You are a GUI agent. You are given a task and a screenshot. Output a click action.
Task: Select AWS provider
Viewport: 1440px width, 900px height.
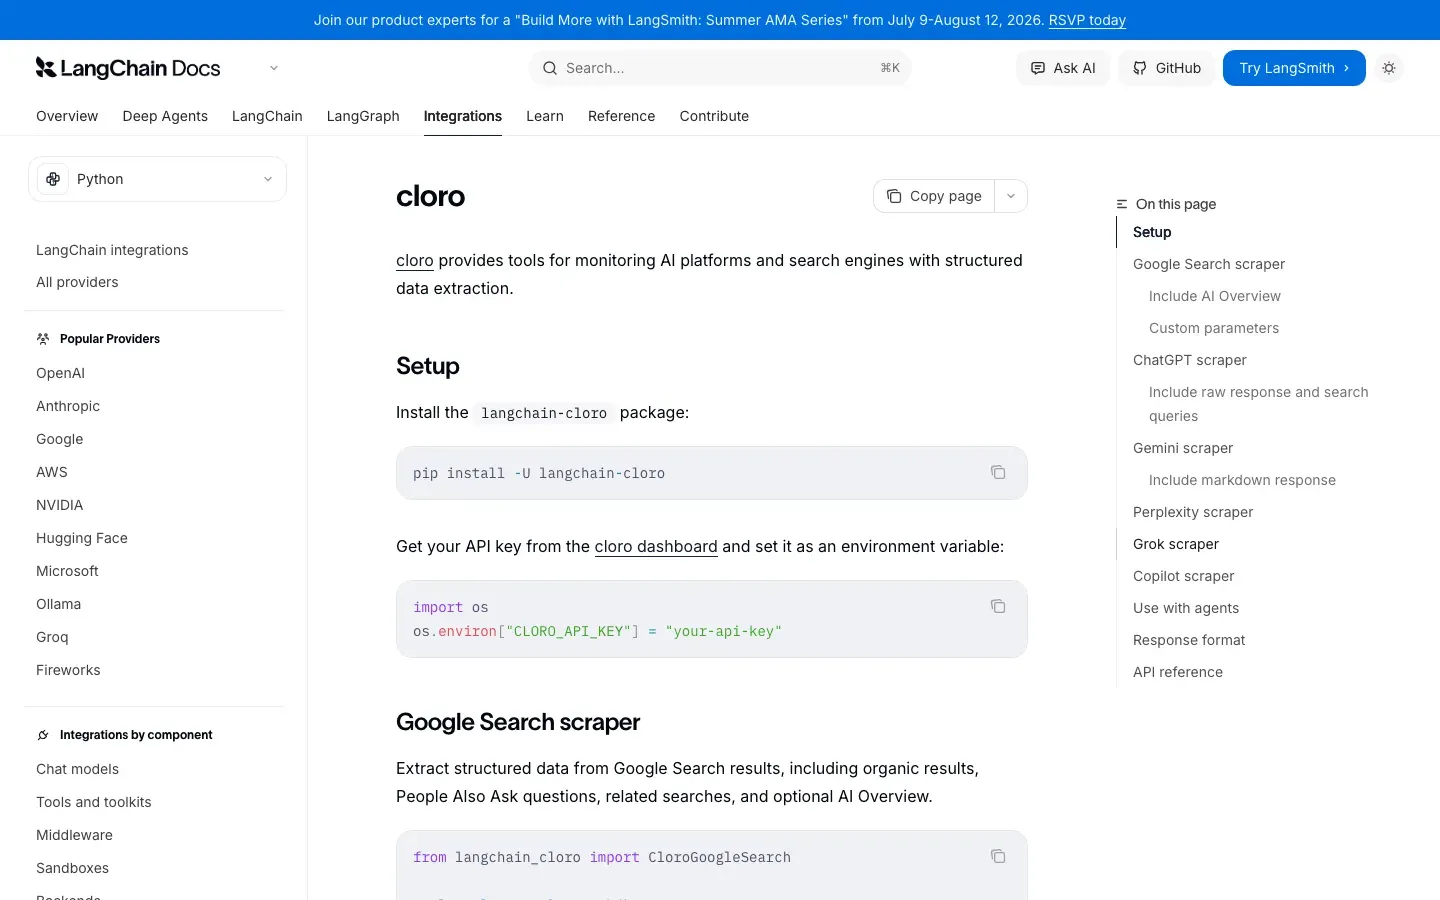click(52, 472)
